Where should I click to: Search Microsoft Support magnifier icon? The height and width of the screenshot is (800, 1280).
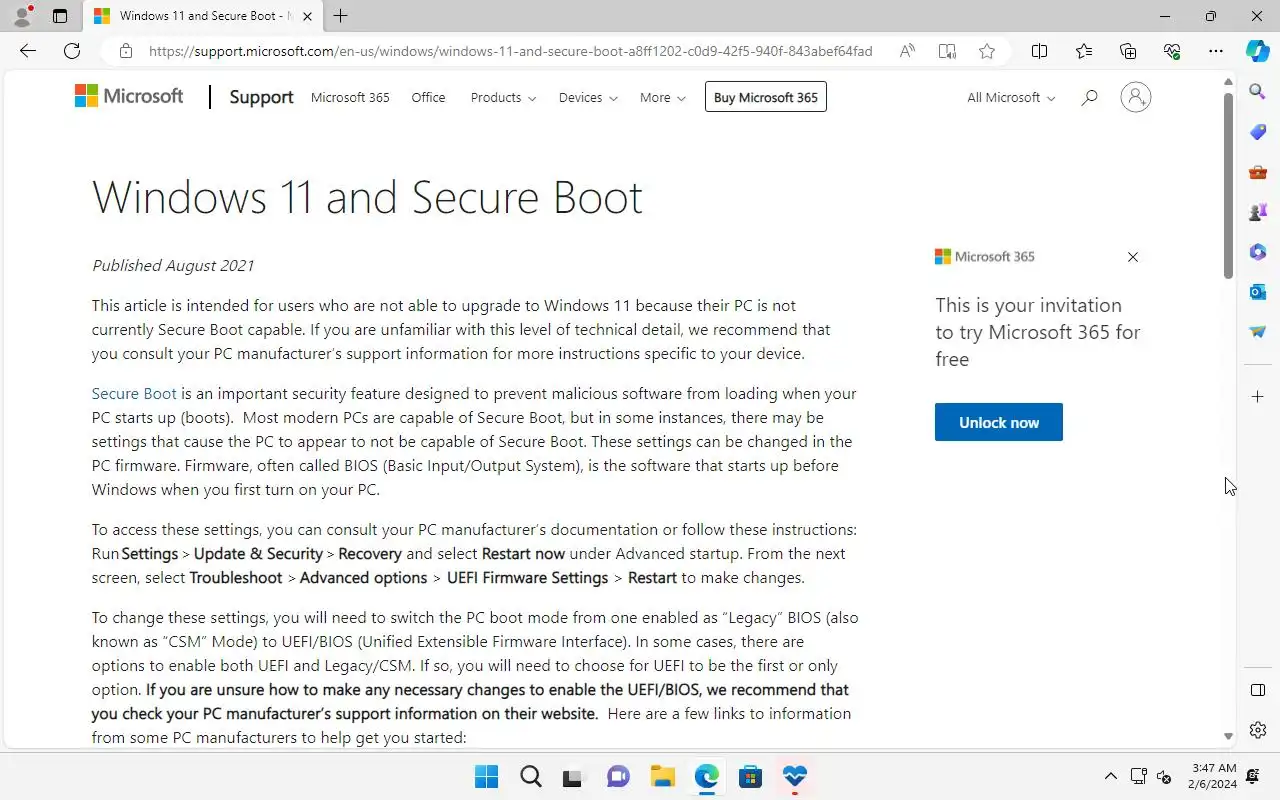pos(1089,97)
